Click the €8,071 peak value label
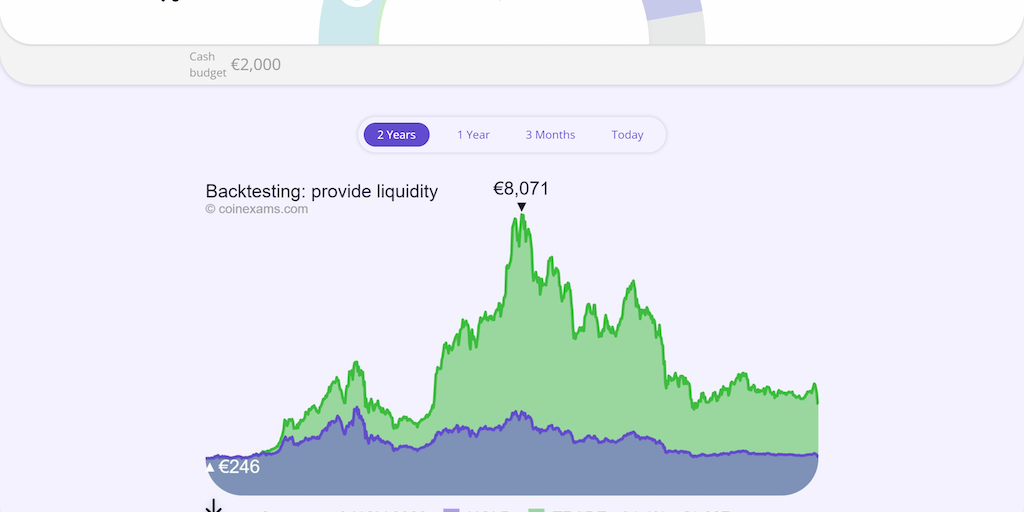Screen dimensions: 1024x512 pyautogui.click(x=521, y=188)
